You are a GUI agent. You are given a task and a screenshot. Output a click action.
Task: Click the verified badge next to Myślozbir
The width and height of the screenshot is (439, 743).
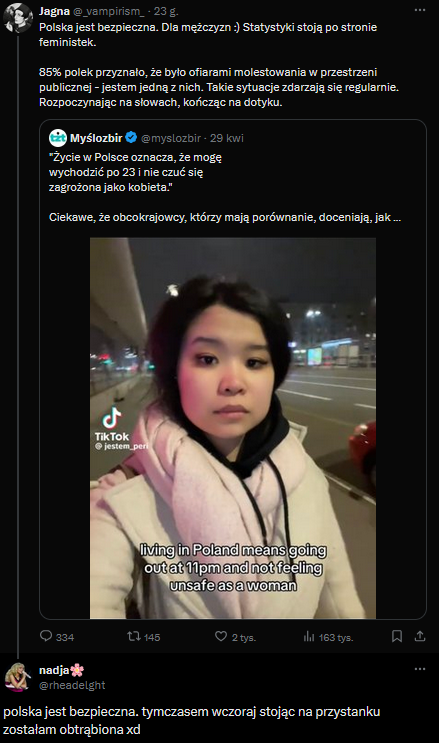[x=131, y=138]
